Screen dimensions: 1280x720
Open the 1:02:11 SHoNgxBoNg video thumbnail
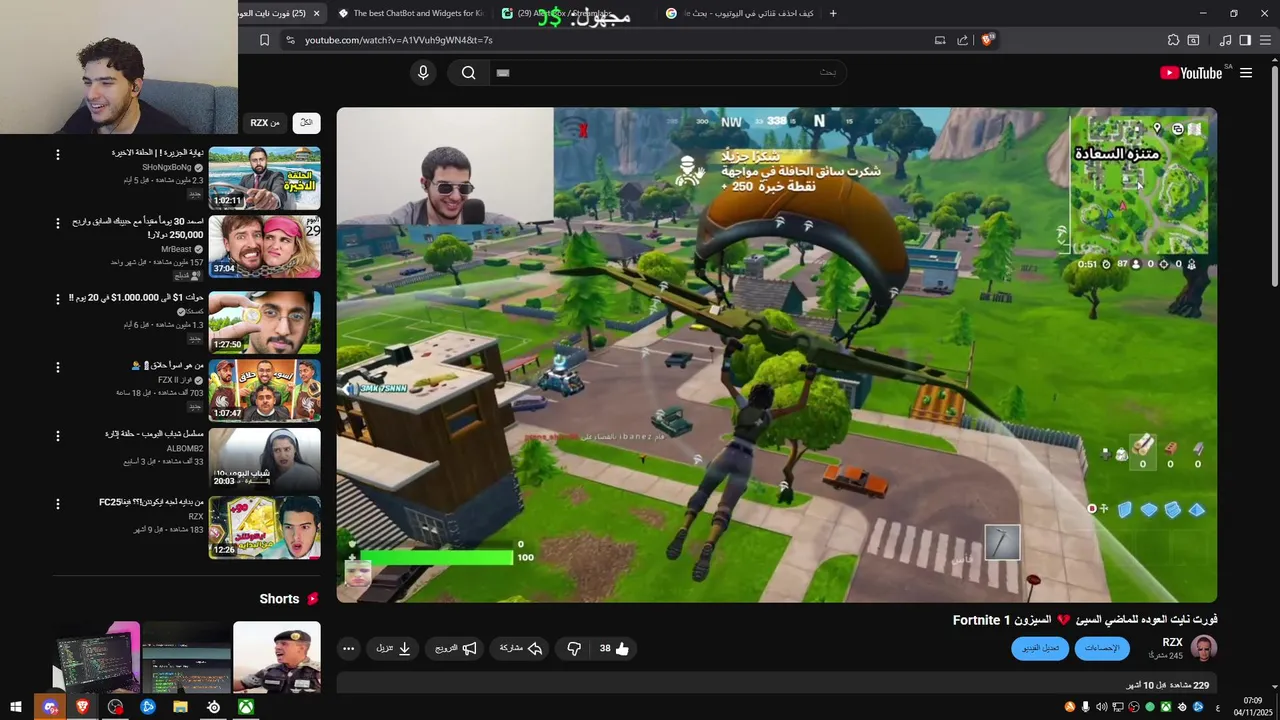264,178
